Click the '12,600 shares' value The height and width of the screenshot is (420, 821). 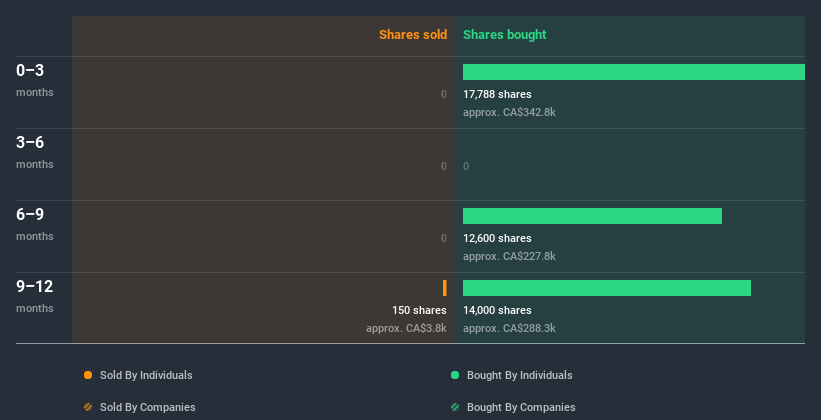click(497, 238)
